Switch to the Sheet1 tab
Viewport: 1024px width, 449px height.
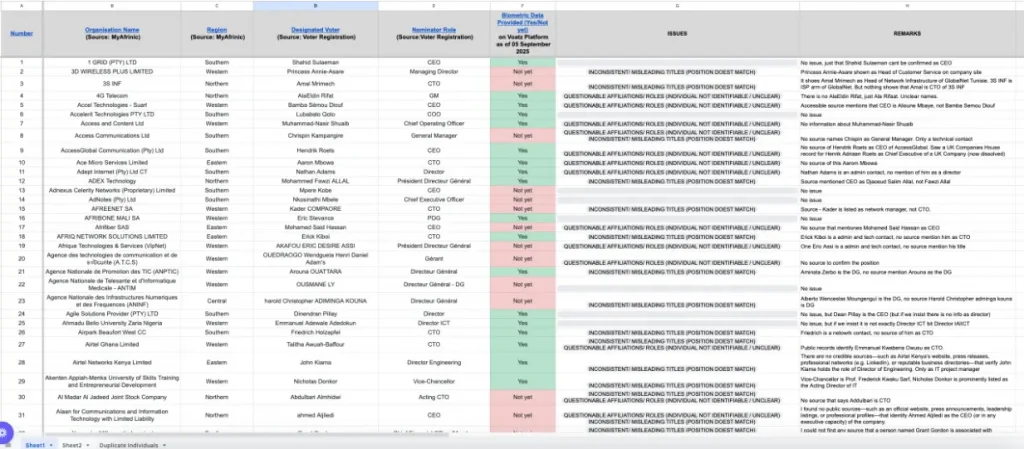(x=35, y=445)
